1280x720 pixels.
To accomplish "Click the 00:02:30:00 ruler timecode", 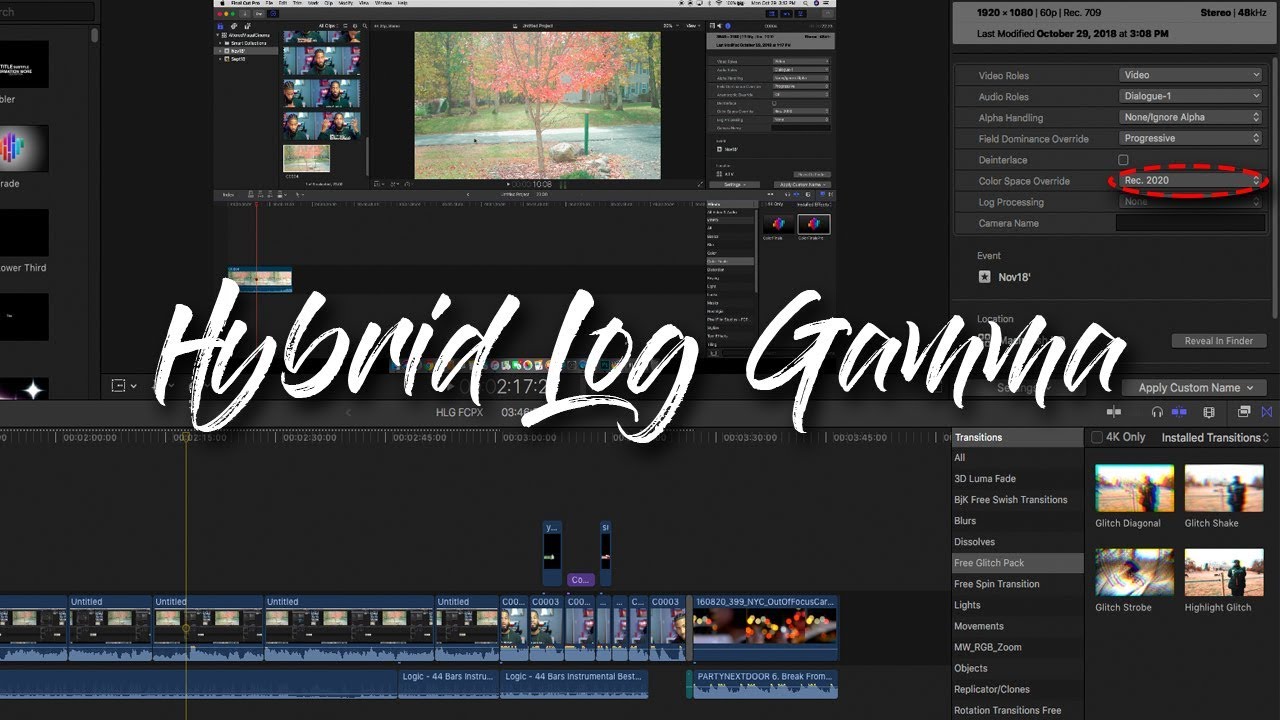I will pyautogui.click(x=310, y=438).
